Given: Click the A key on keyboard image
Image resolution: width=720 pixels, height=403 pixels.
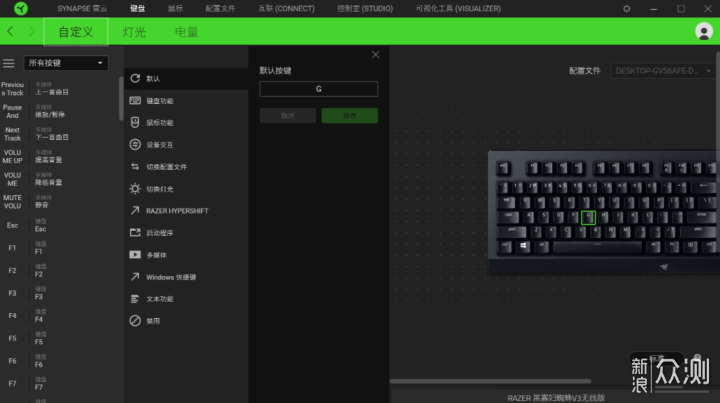Looking at the screenshot, I should pos(529,217).
